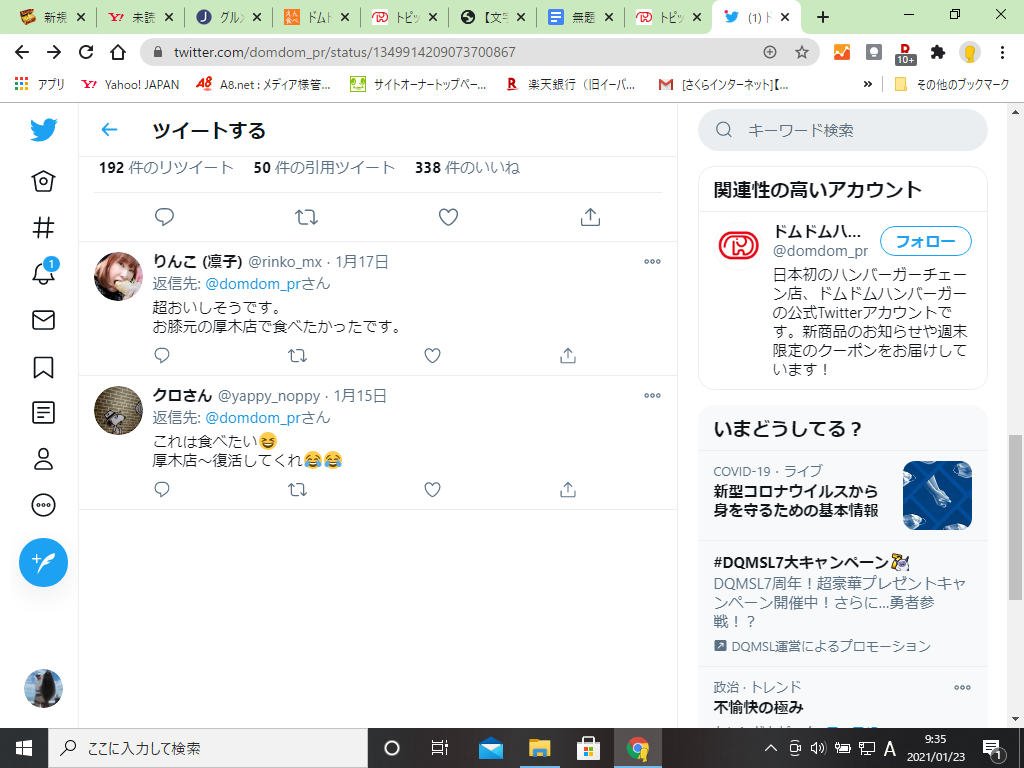This screenshot has width=1024, height=768.
Task: Open A8.net bookmark
Action: click(x=263, y=84)
